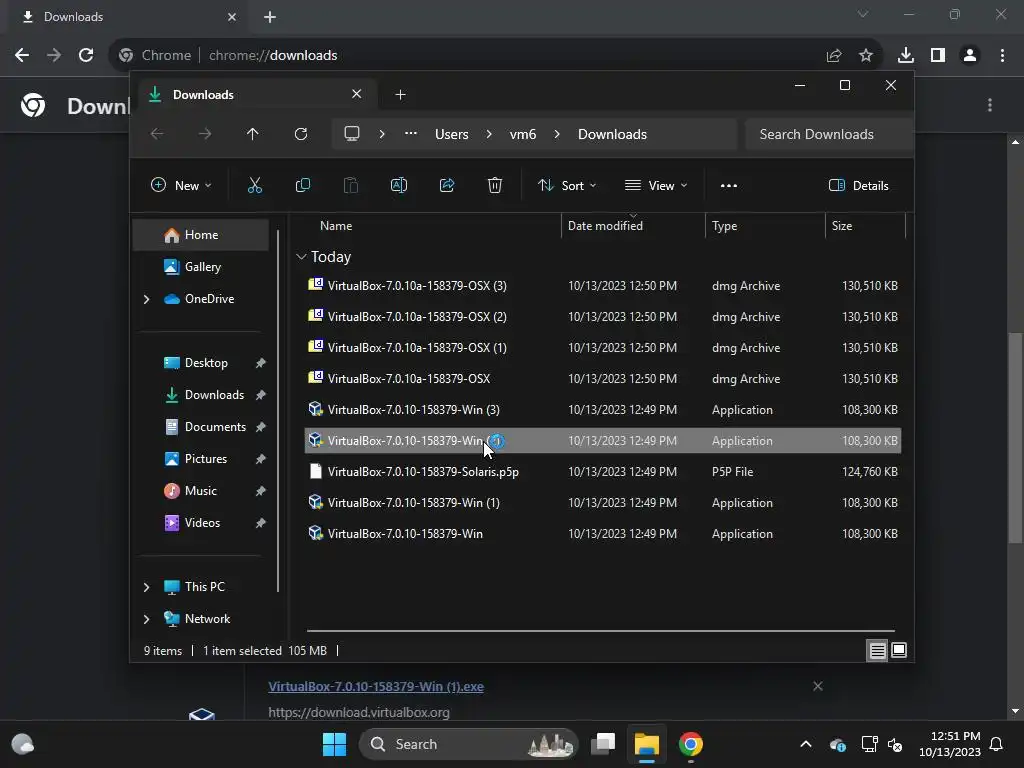1024x768 pixels.
Task: Click Users in the address breadcrumb
Action: tap(452, 134)
